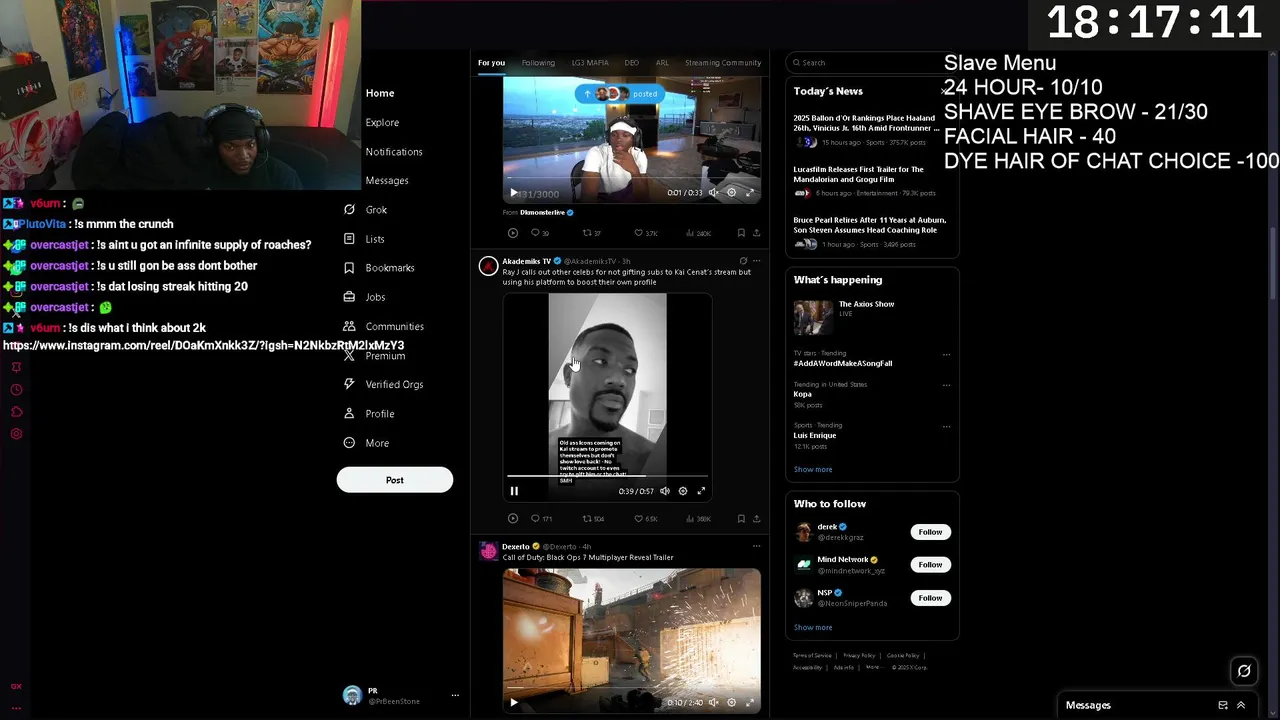Bookmark the Dkmonsterlive video post

741,233
